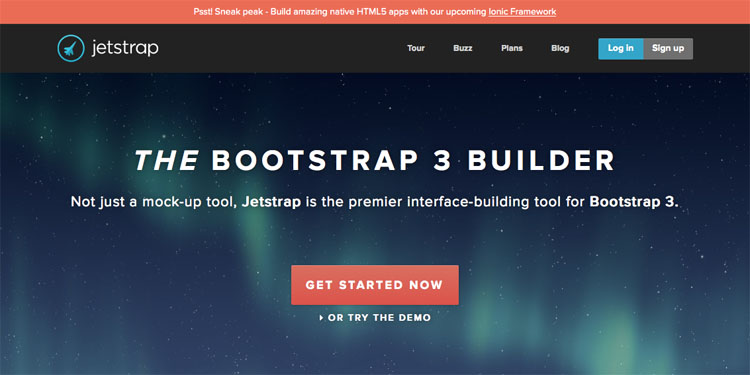Select the OR TRY THE DEMO link
Screen dimensions: 750x375
point(379,318)
